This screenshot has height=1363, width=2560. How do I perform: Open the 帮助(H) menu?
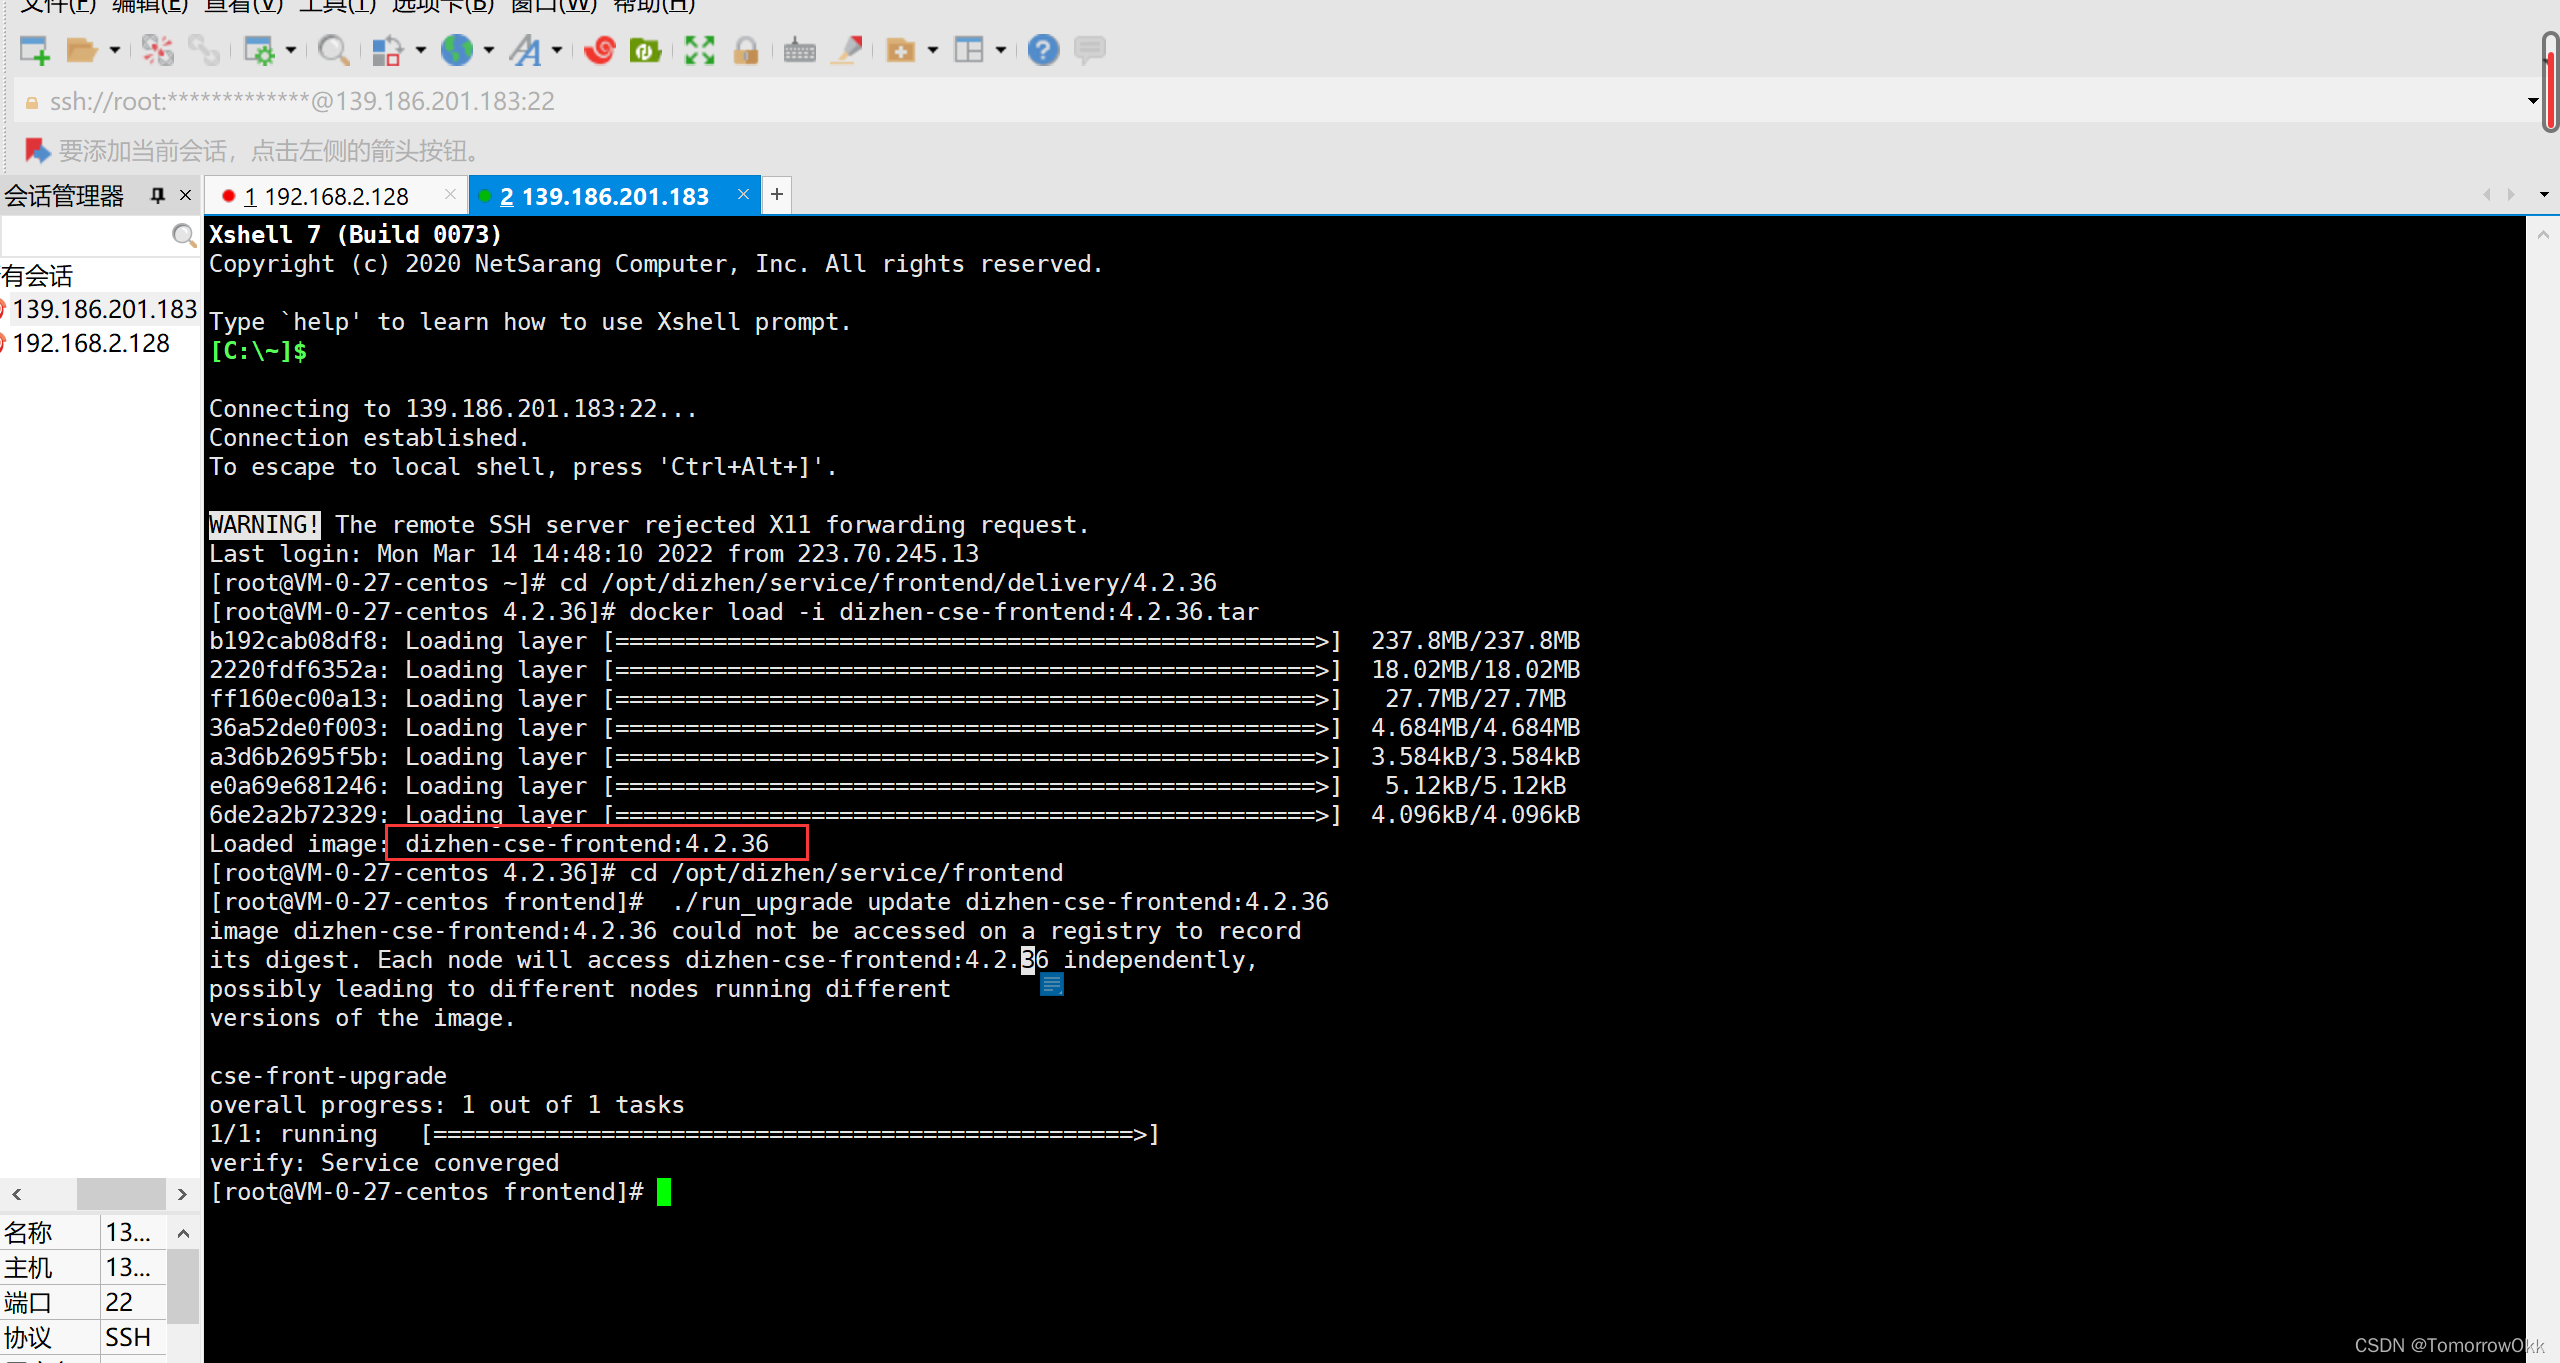tap(654, 6)
